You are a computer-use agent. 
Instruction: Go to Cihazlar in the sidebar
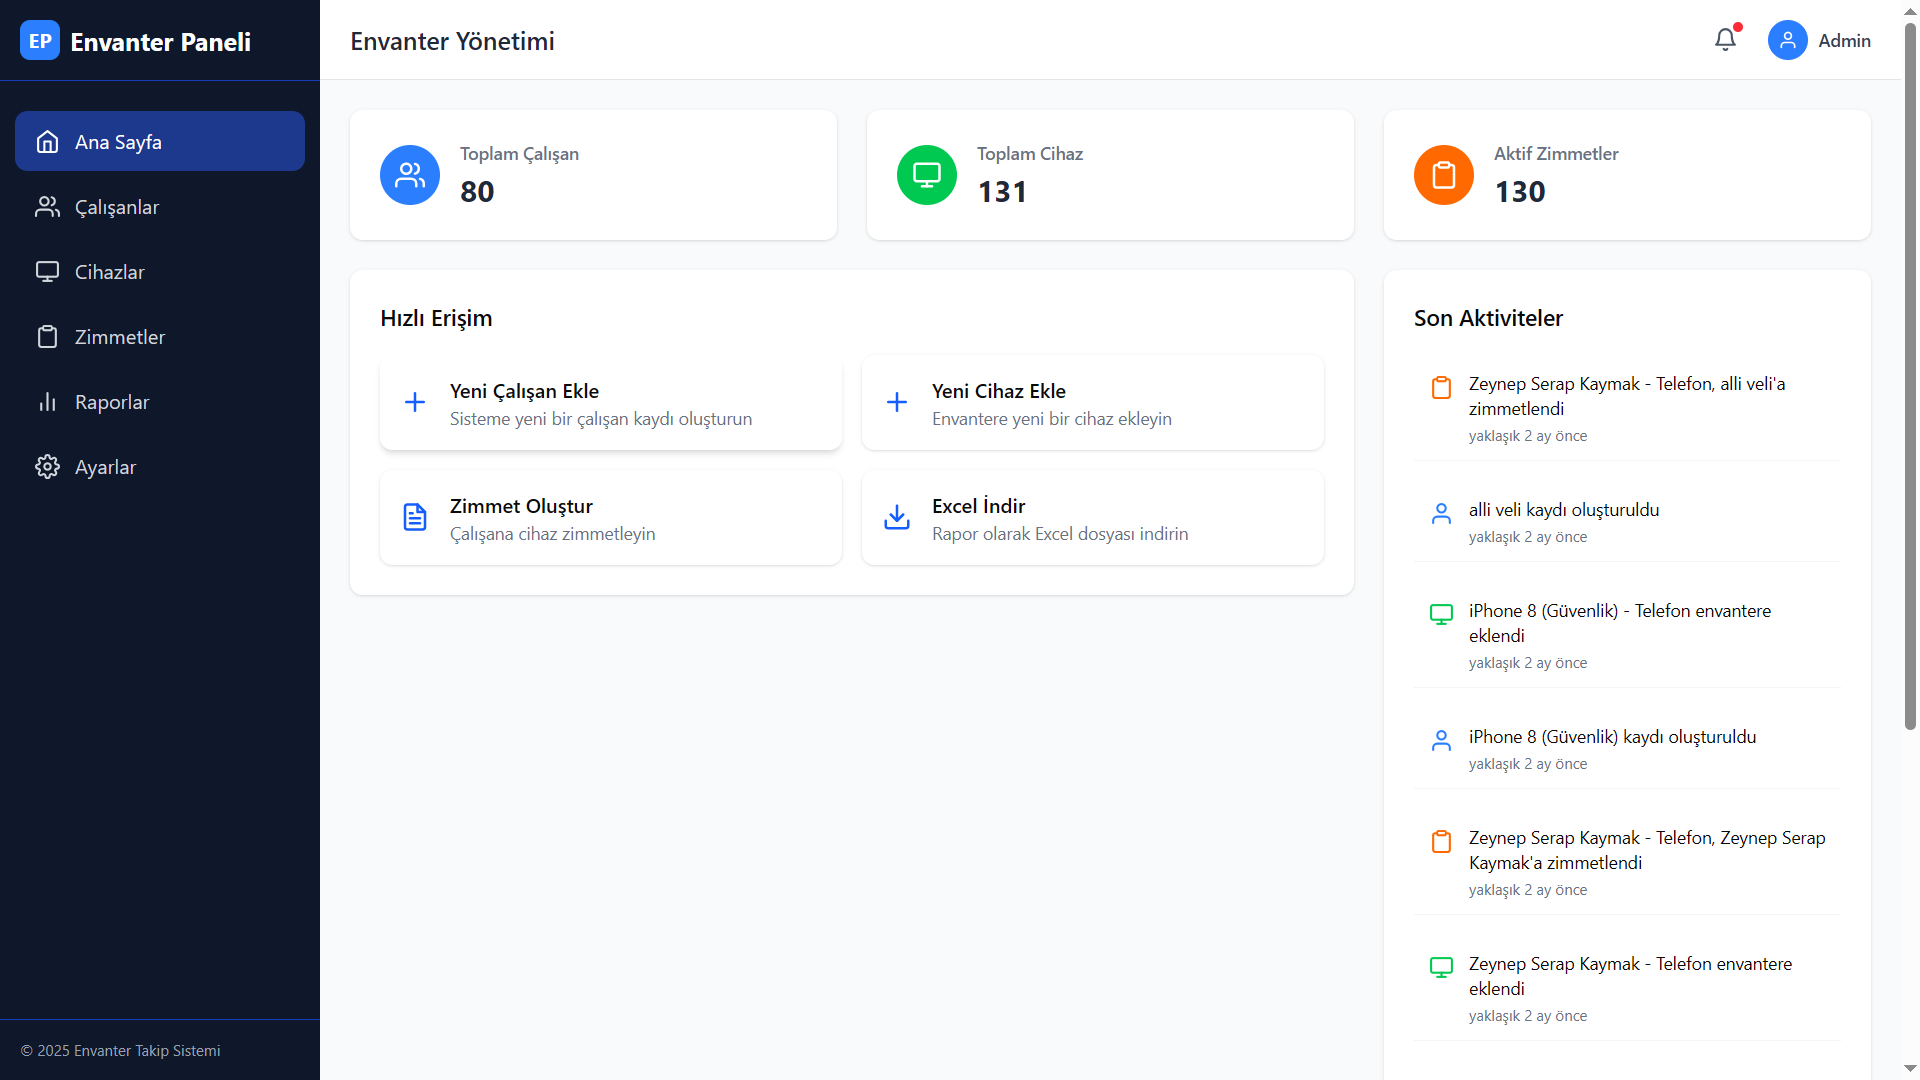[110, 272]
